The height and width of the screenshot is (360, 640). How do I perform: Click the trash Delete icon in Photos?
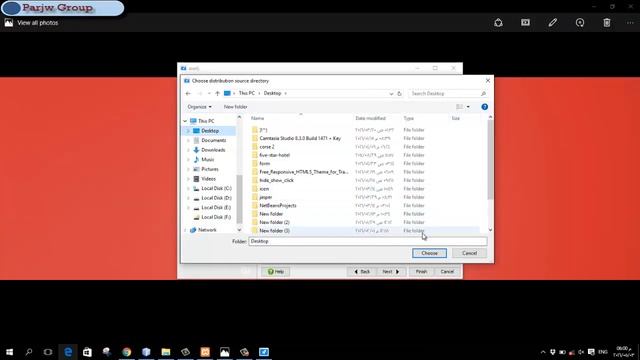tap(607, 23)
